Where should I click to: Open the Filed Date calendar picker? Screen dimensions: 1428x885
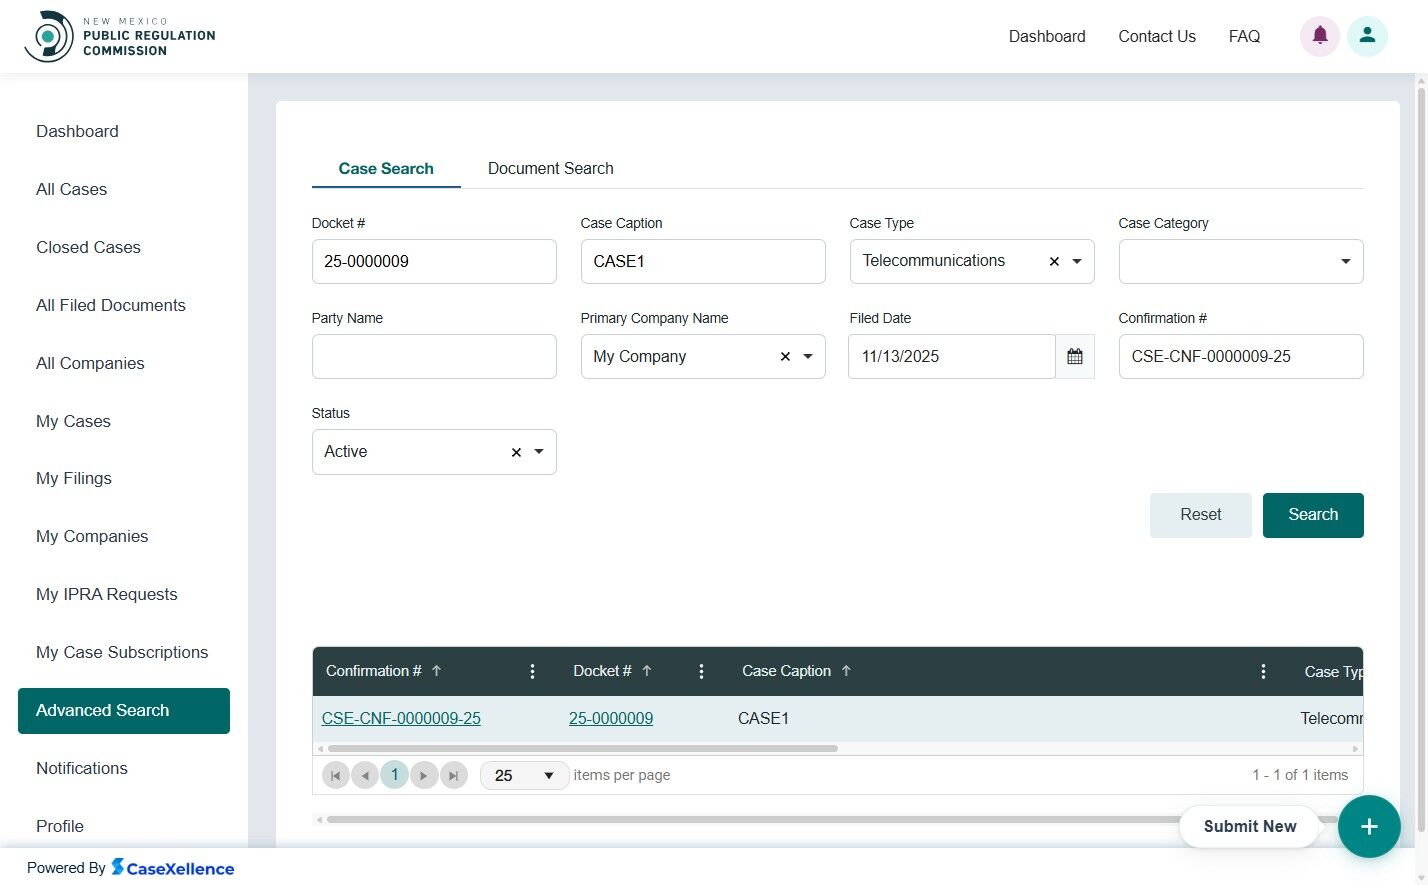tap(1074, 356)
